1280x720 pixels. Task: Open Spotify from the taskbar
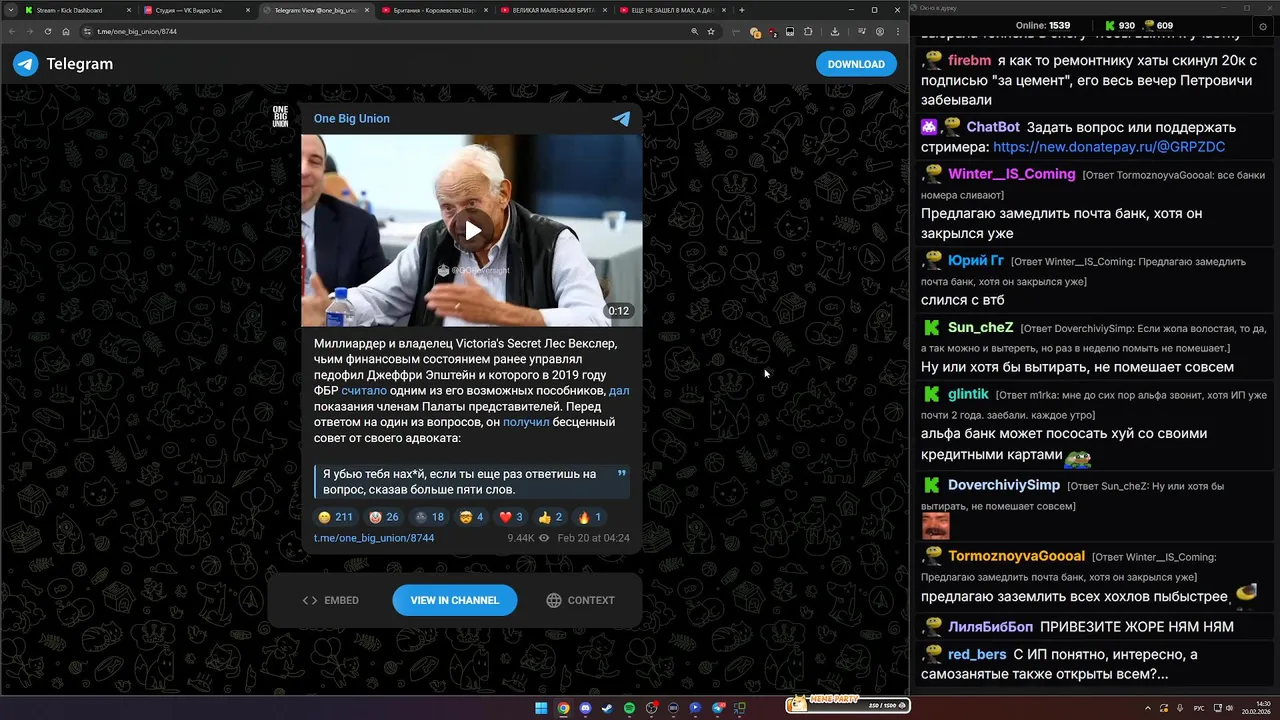(x=629, y=708)
